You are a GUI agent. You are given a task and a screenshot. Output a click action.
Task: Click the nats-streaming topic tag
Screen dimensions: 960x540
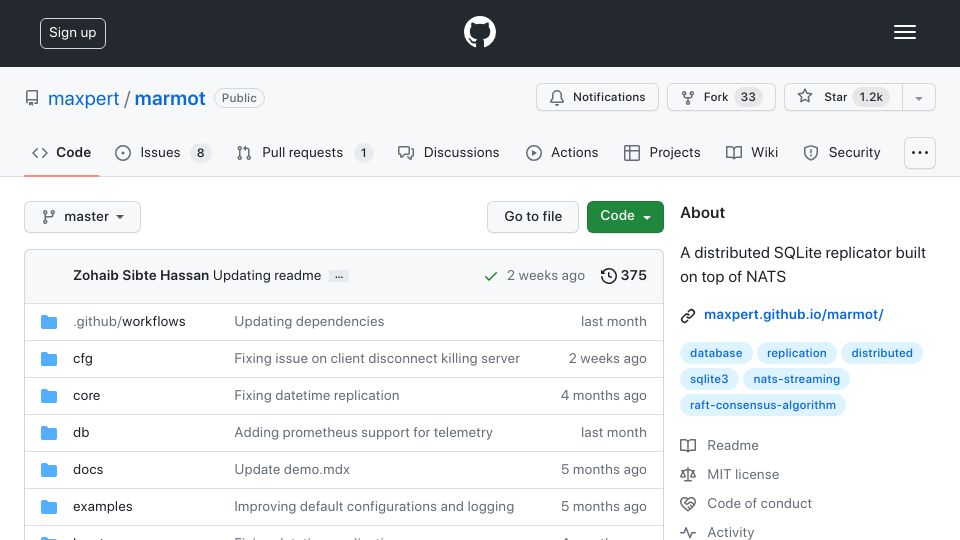tap(797, 379)
